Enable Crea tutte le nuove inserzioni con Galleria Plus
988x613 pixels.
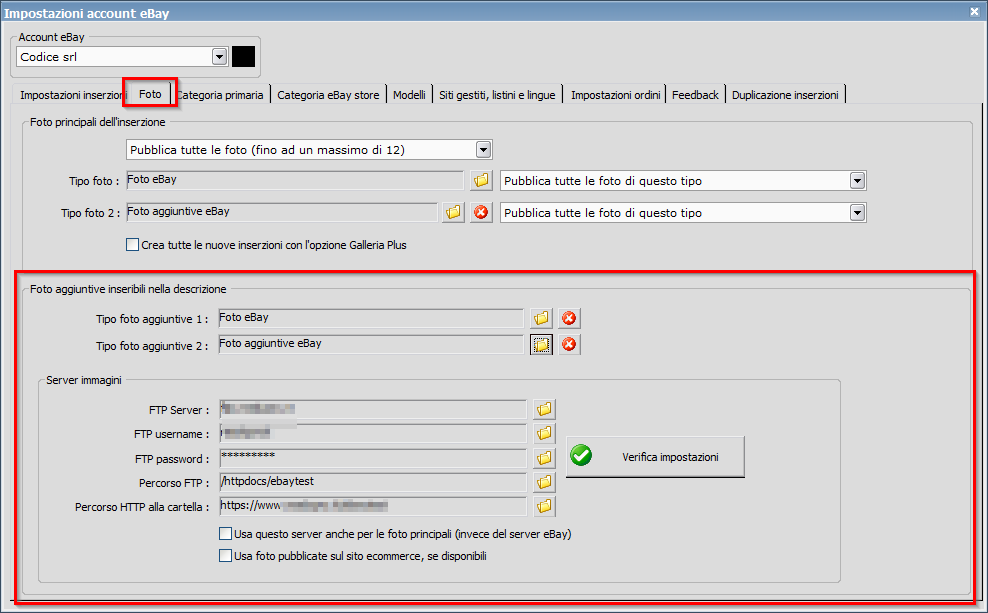(x=132, y=244)
